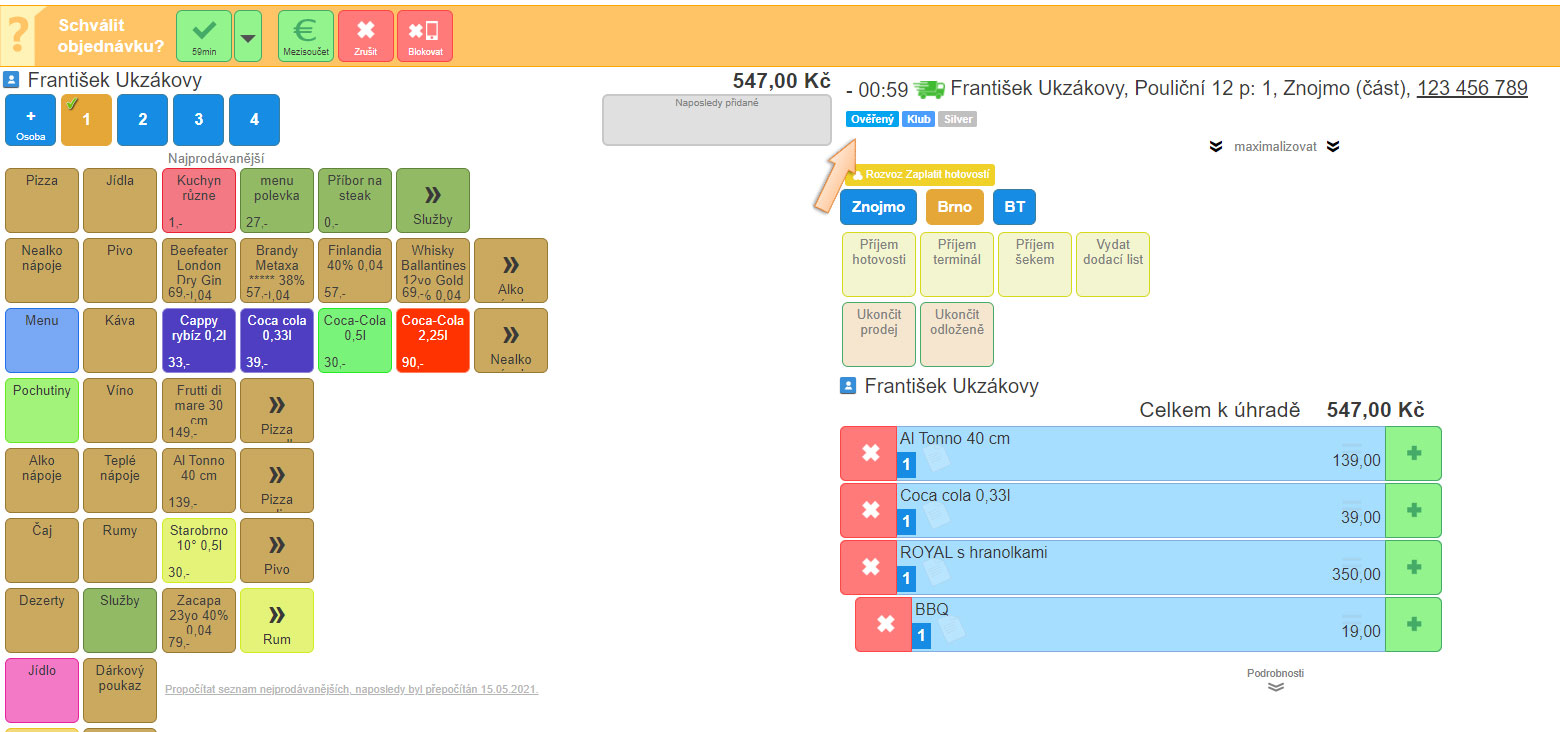Viewport: 1560px width, 732px height.
Task: Select the red Coca-Cola 2,25l tile
Action: (433, 340)
